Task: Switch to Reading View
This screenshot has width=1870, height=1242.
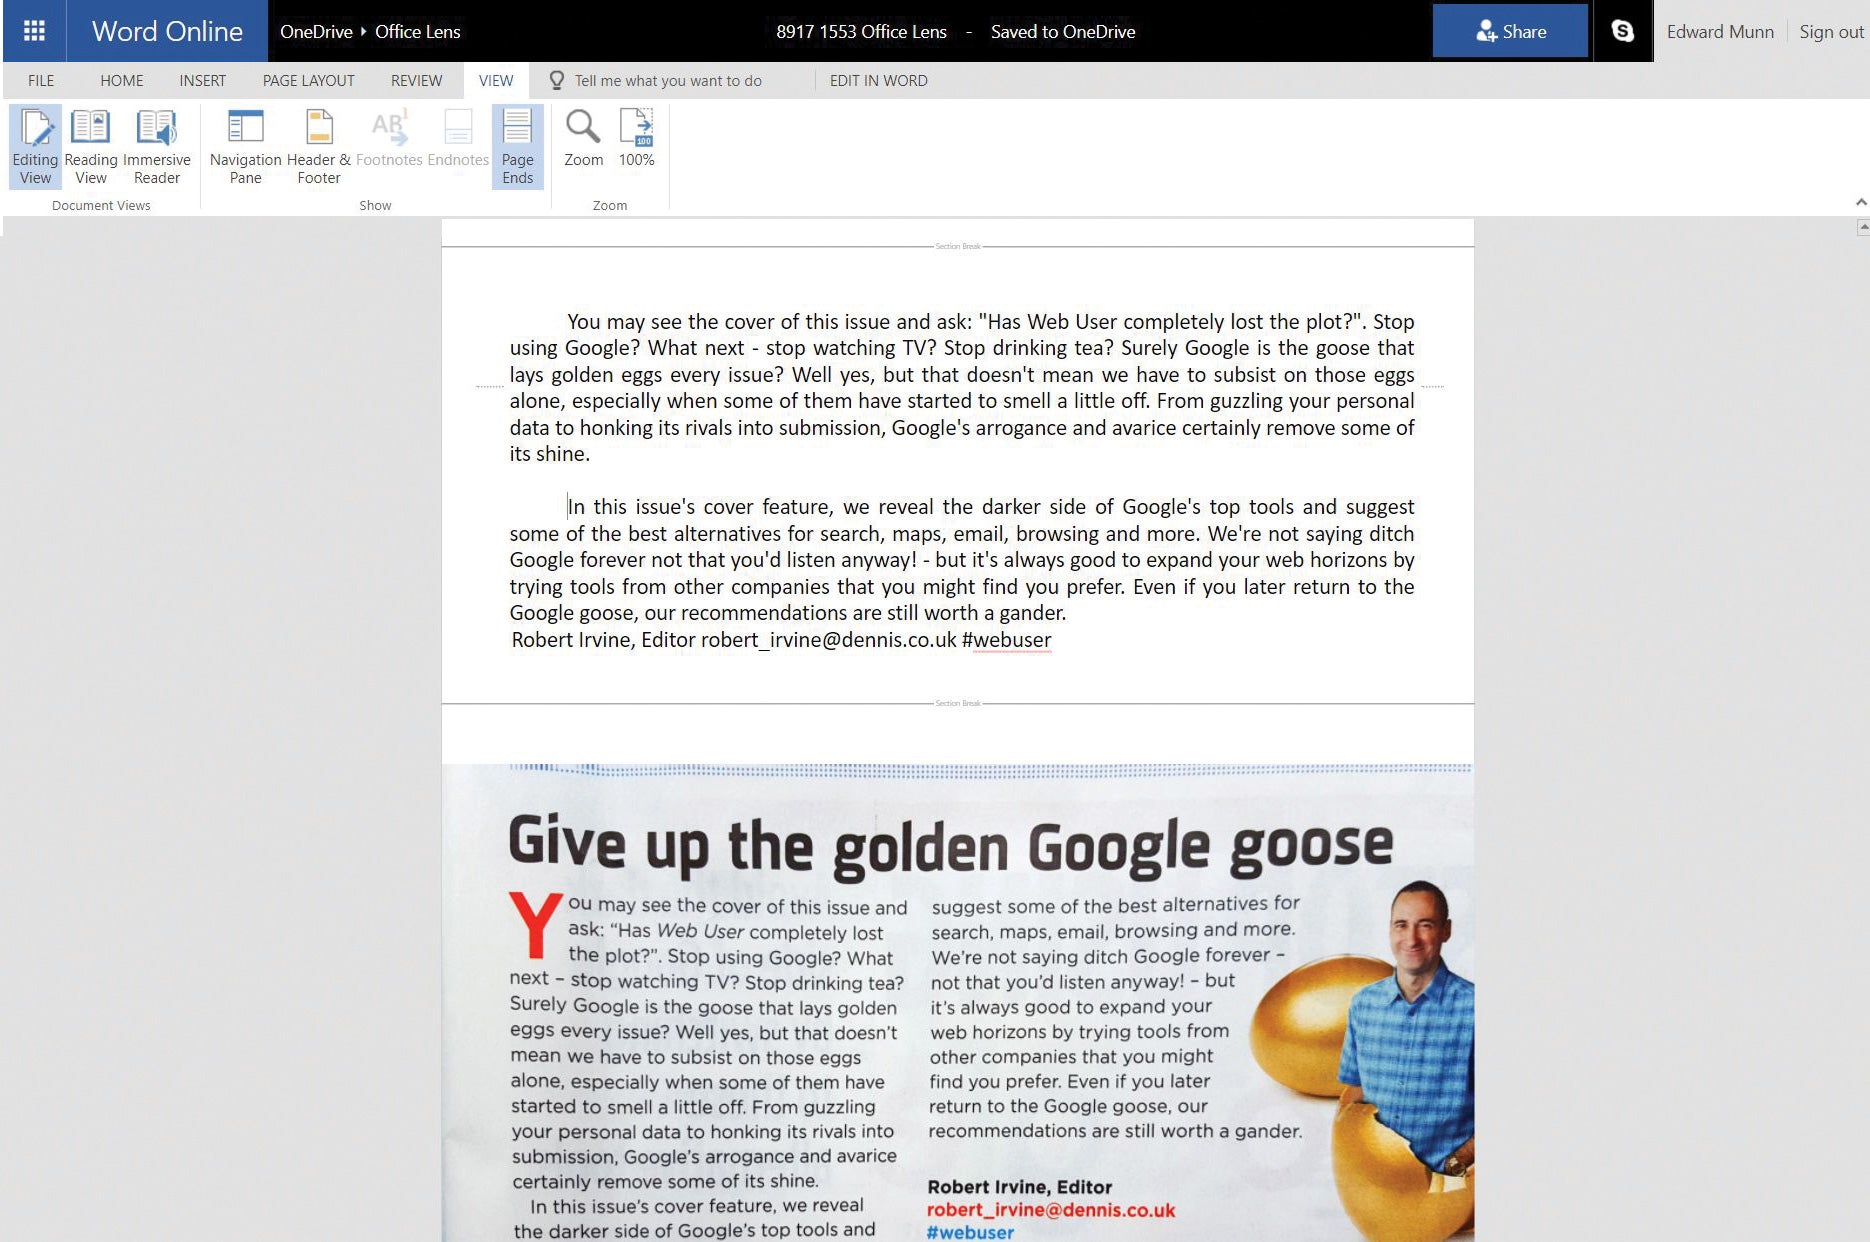Action: click(x=91, y=147)
